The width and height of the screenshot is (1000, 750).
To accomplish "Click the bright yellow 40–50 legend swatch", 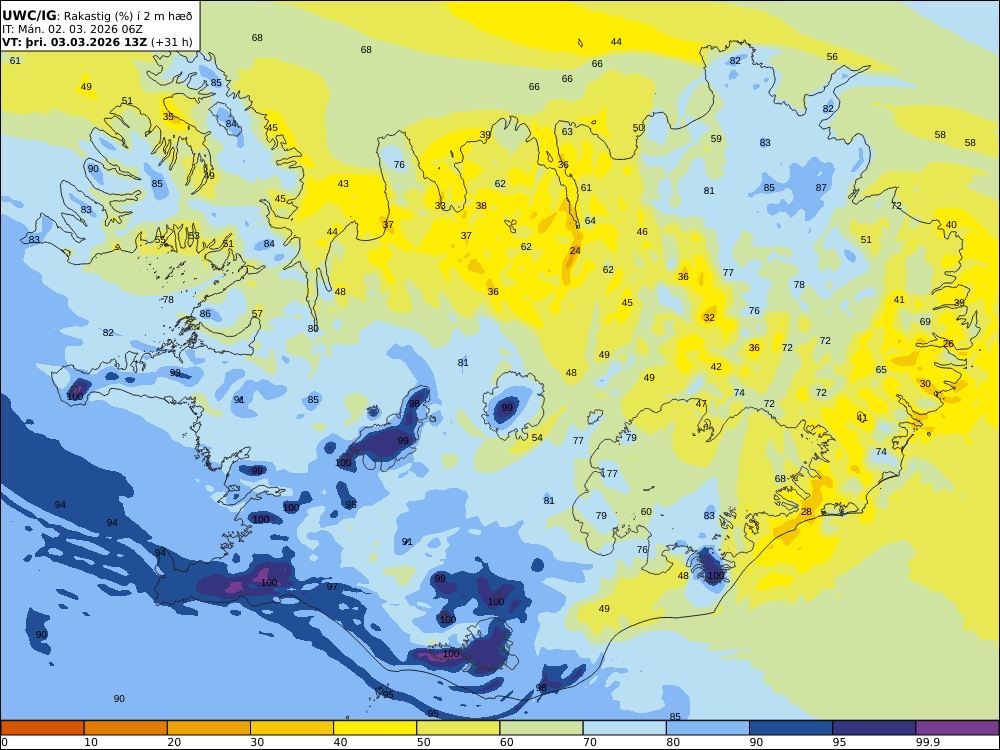I will pyautogui.click(x=375, y=728).
